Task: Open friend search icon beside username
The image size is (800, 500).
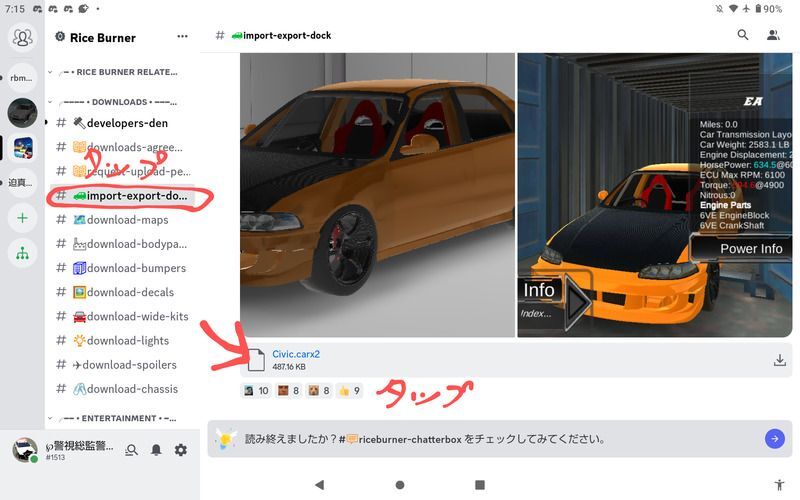Action: click(131, 450)
